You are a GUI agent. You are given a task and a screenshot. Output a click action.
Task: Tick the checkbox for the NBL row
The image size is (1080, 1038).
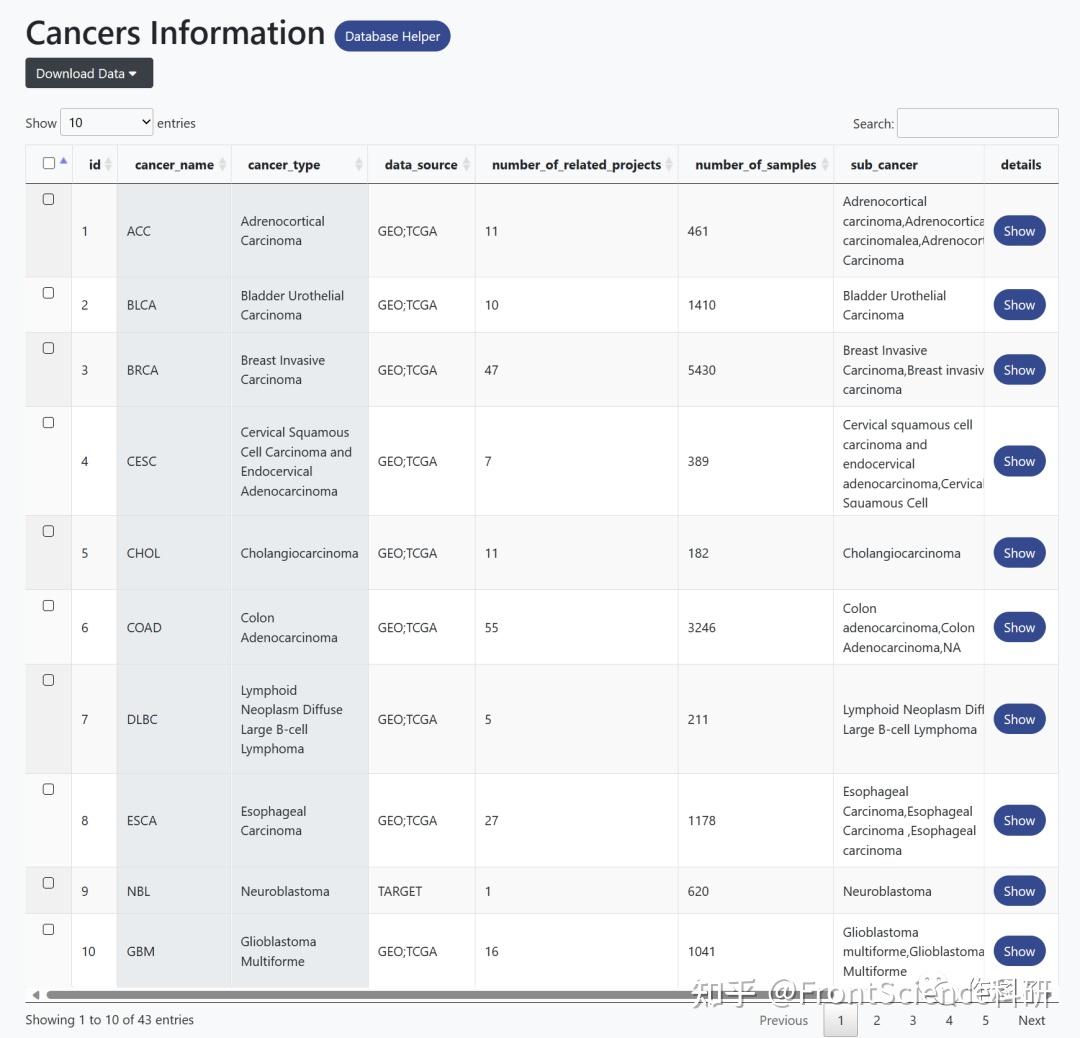tap(48, 883)
